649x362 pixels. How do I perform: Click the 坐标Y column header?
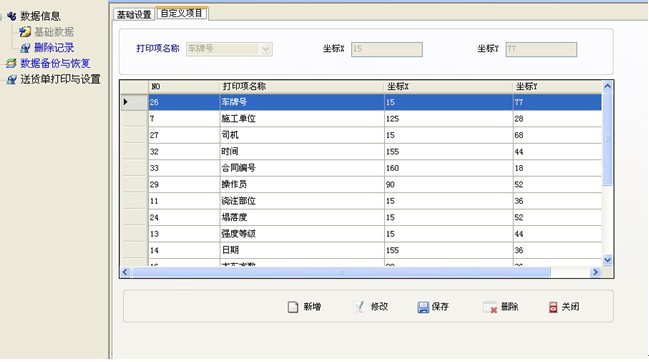coord(557,86)
